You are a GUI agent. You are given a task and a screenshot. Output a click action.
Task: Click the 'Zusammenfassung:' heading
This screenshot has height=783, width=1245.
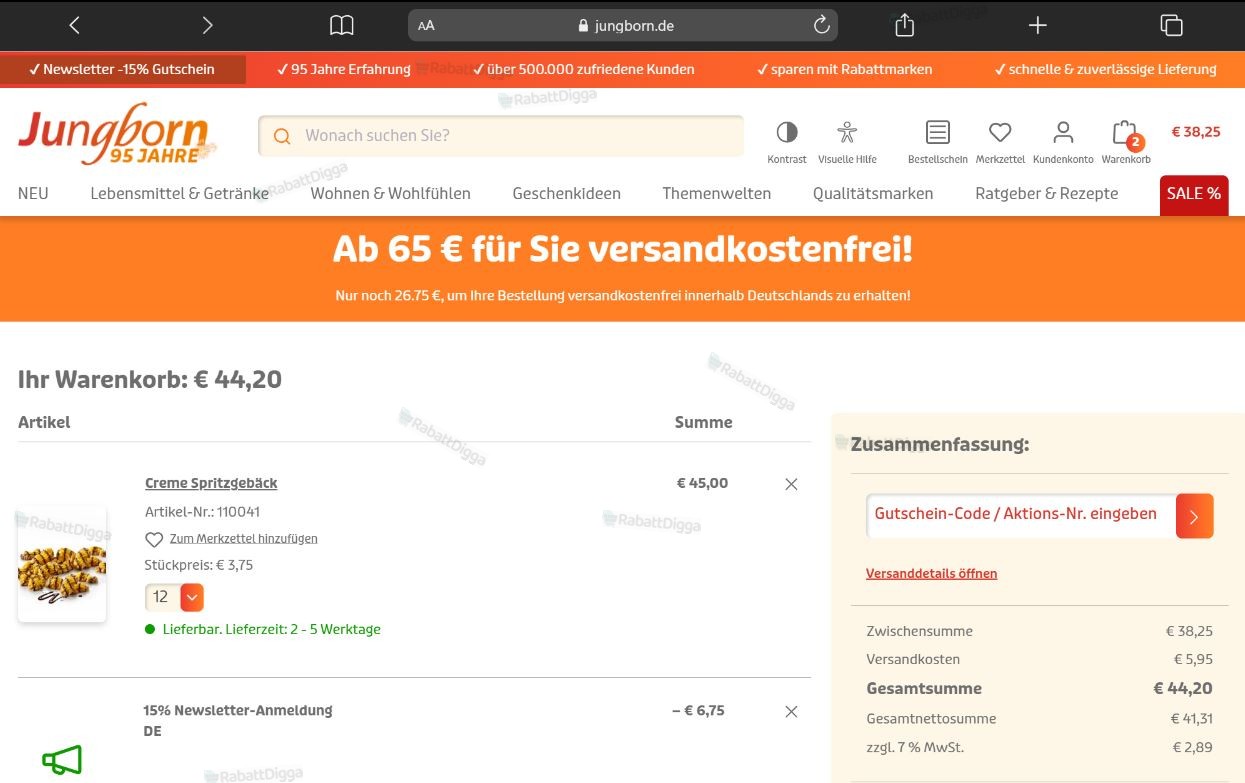[x=940, y=444]
